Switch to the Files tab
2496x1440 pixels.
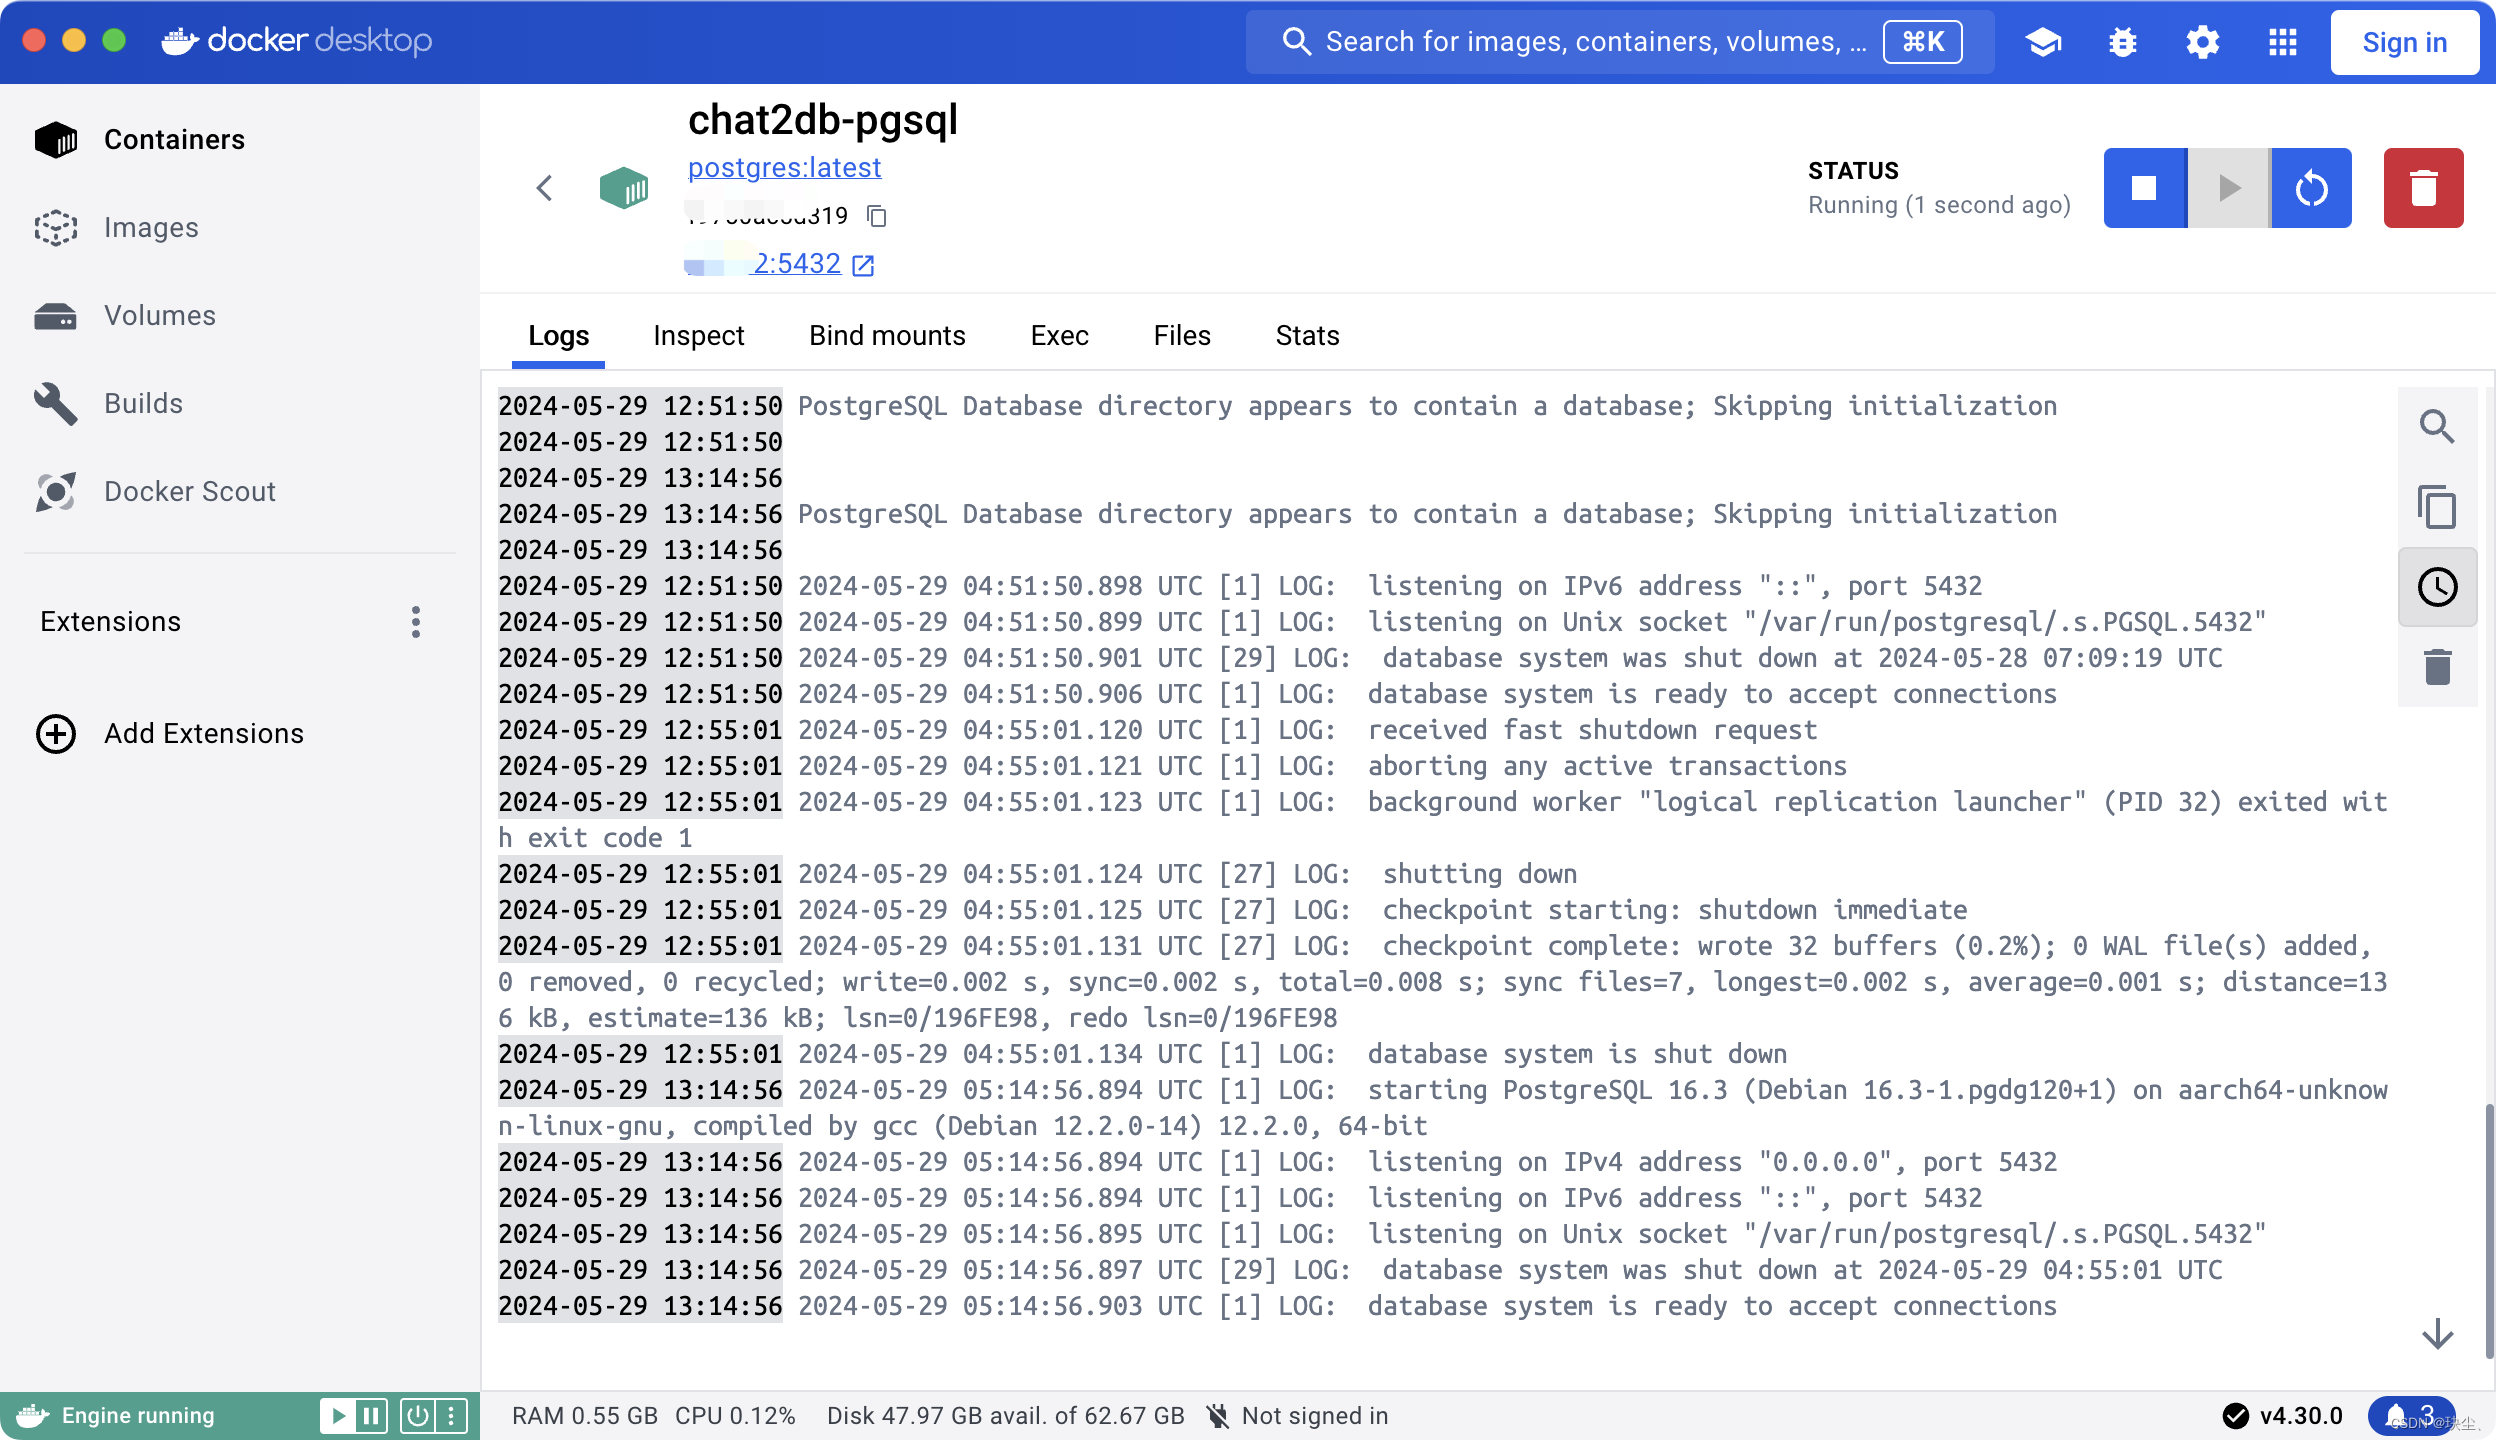point(1182,336)
